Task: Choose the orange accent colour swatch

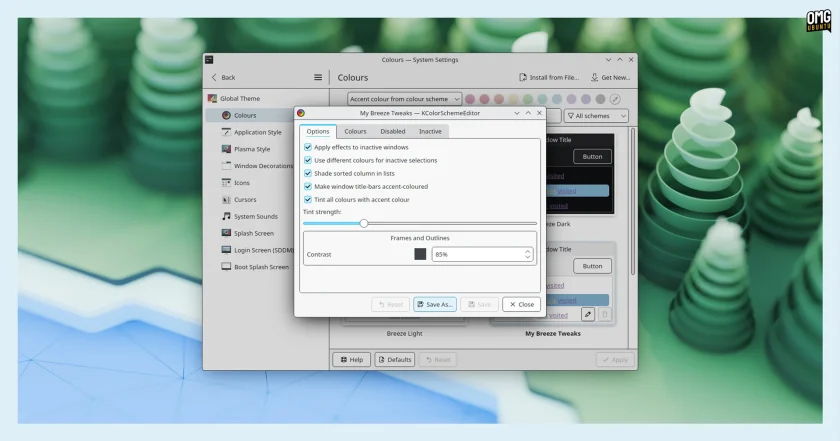Action: (499, 99)
